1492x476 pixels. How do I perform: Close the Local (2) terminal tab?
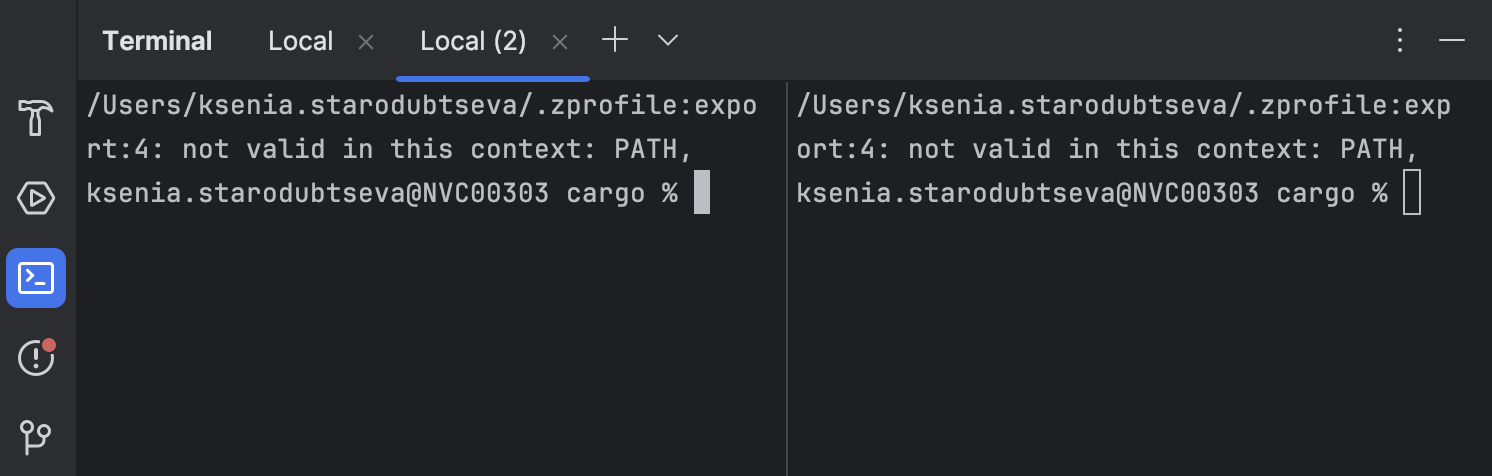(560, 42)
